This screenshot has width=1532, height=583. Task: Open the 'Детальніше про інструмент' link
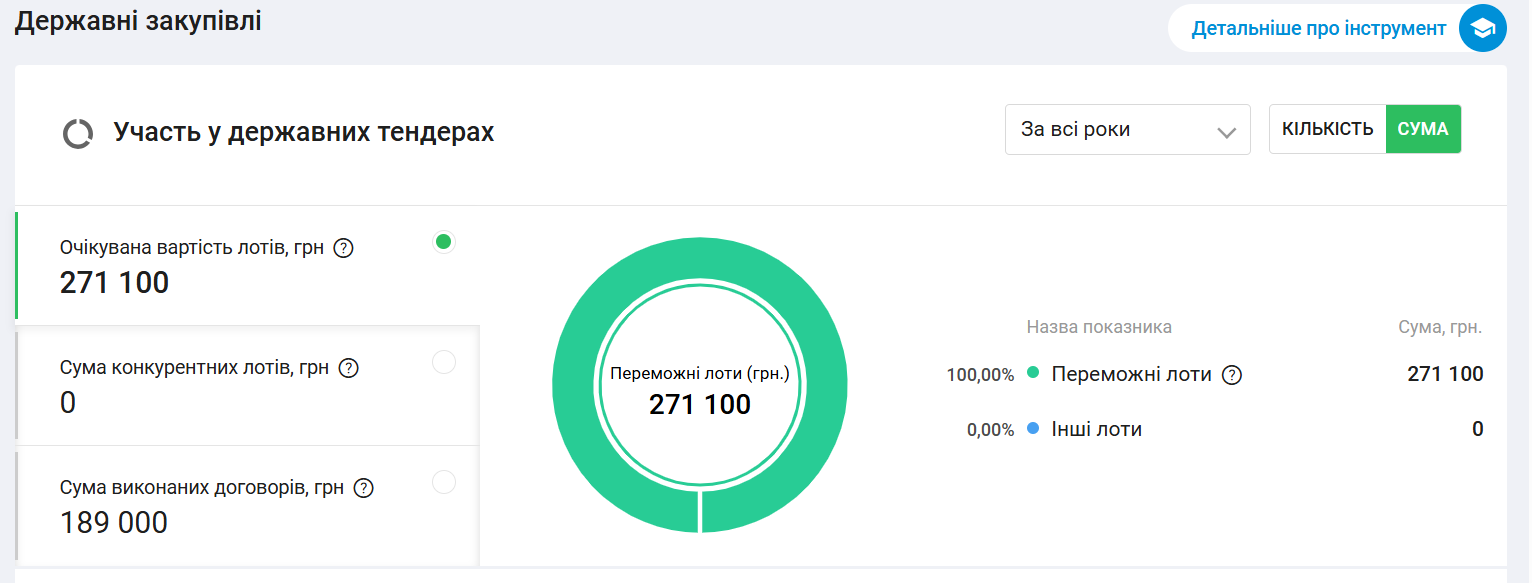1318,29
